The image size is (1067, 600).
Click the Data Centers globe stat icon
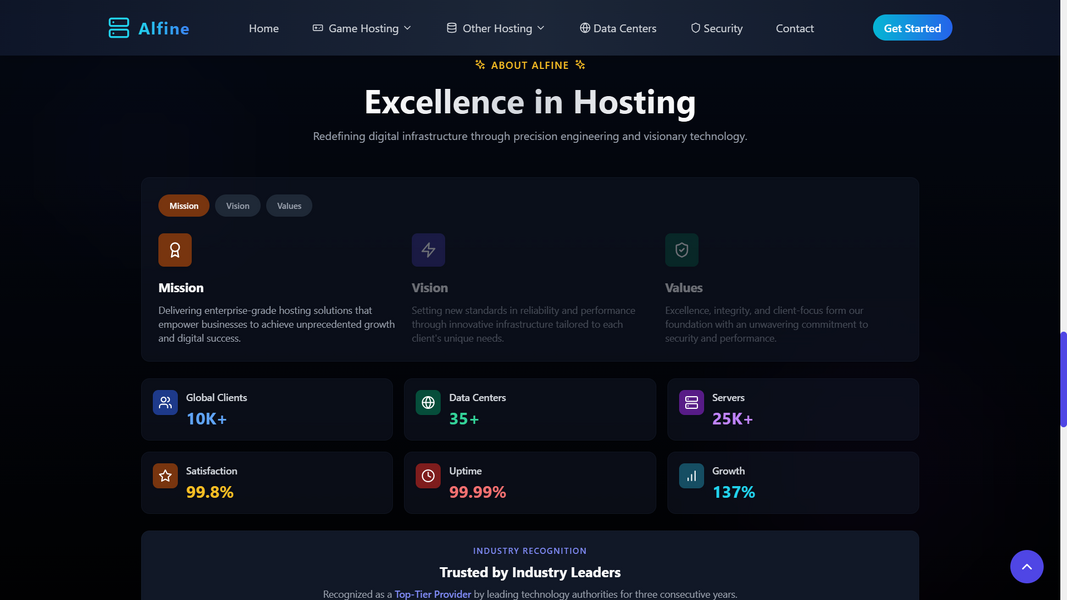tap(428, 403)
